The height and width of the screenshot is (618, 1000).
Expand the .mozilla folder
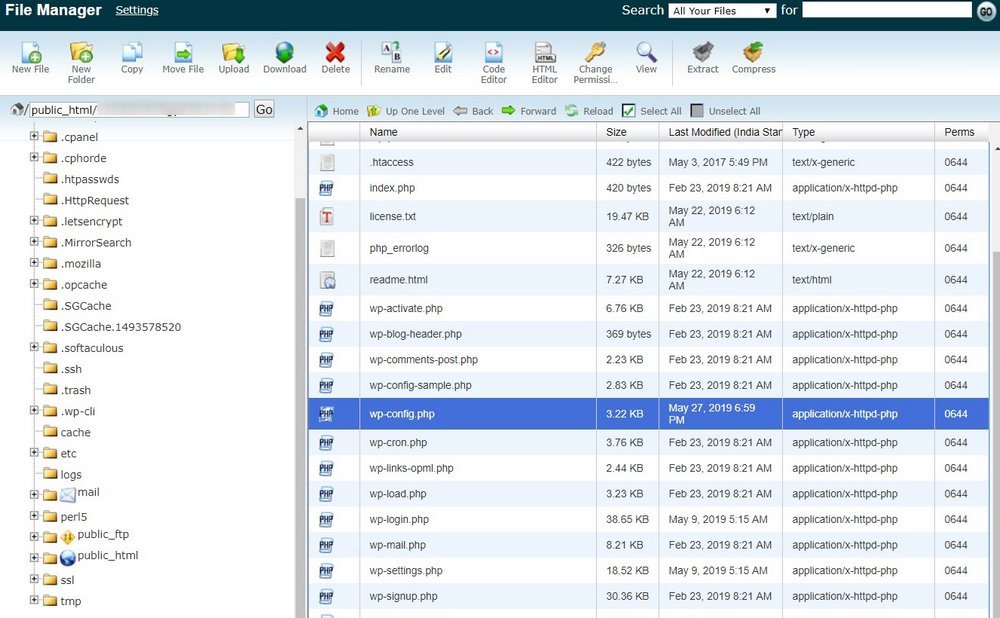click(x=34, y=262)
